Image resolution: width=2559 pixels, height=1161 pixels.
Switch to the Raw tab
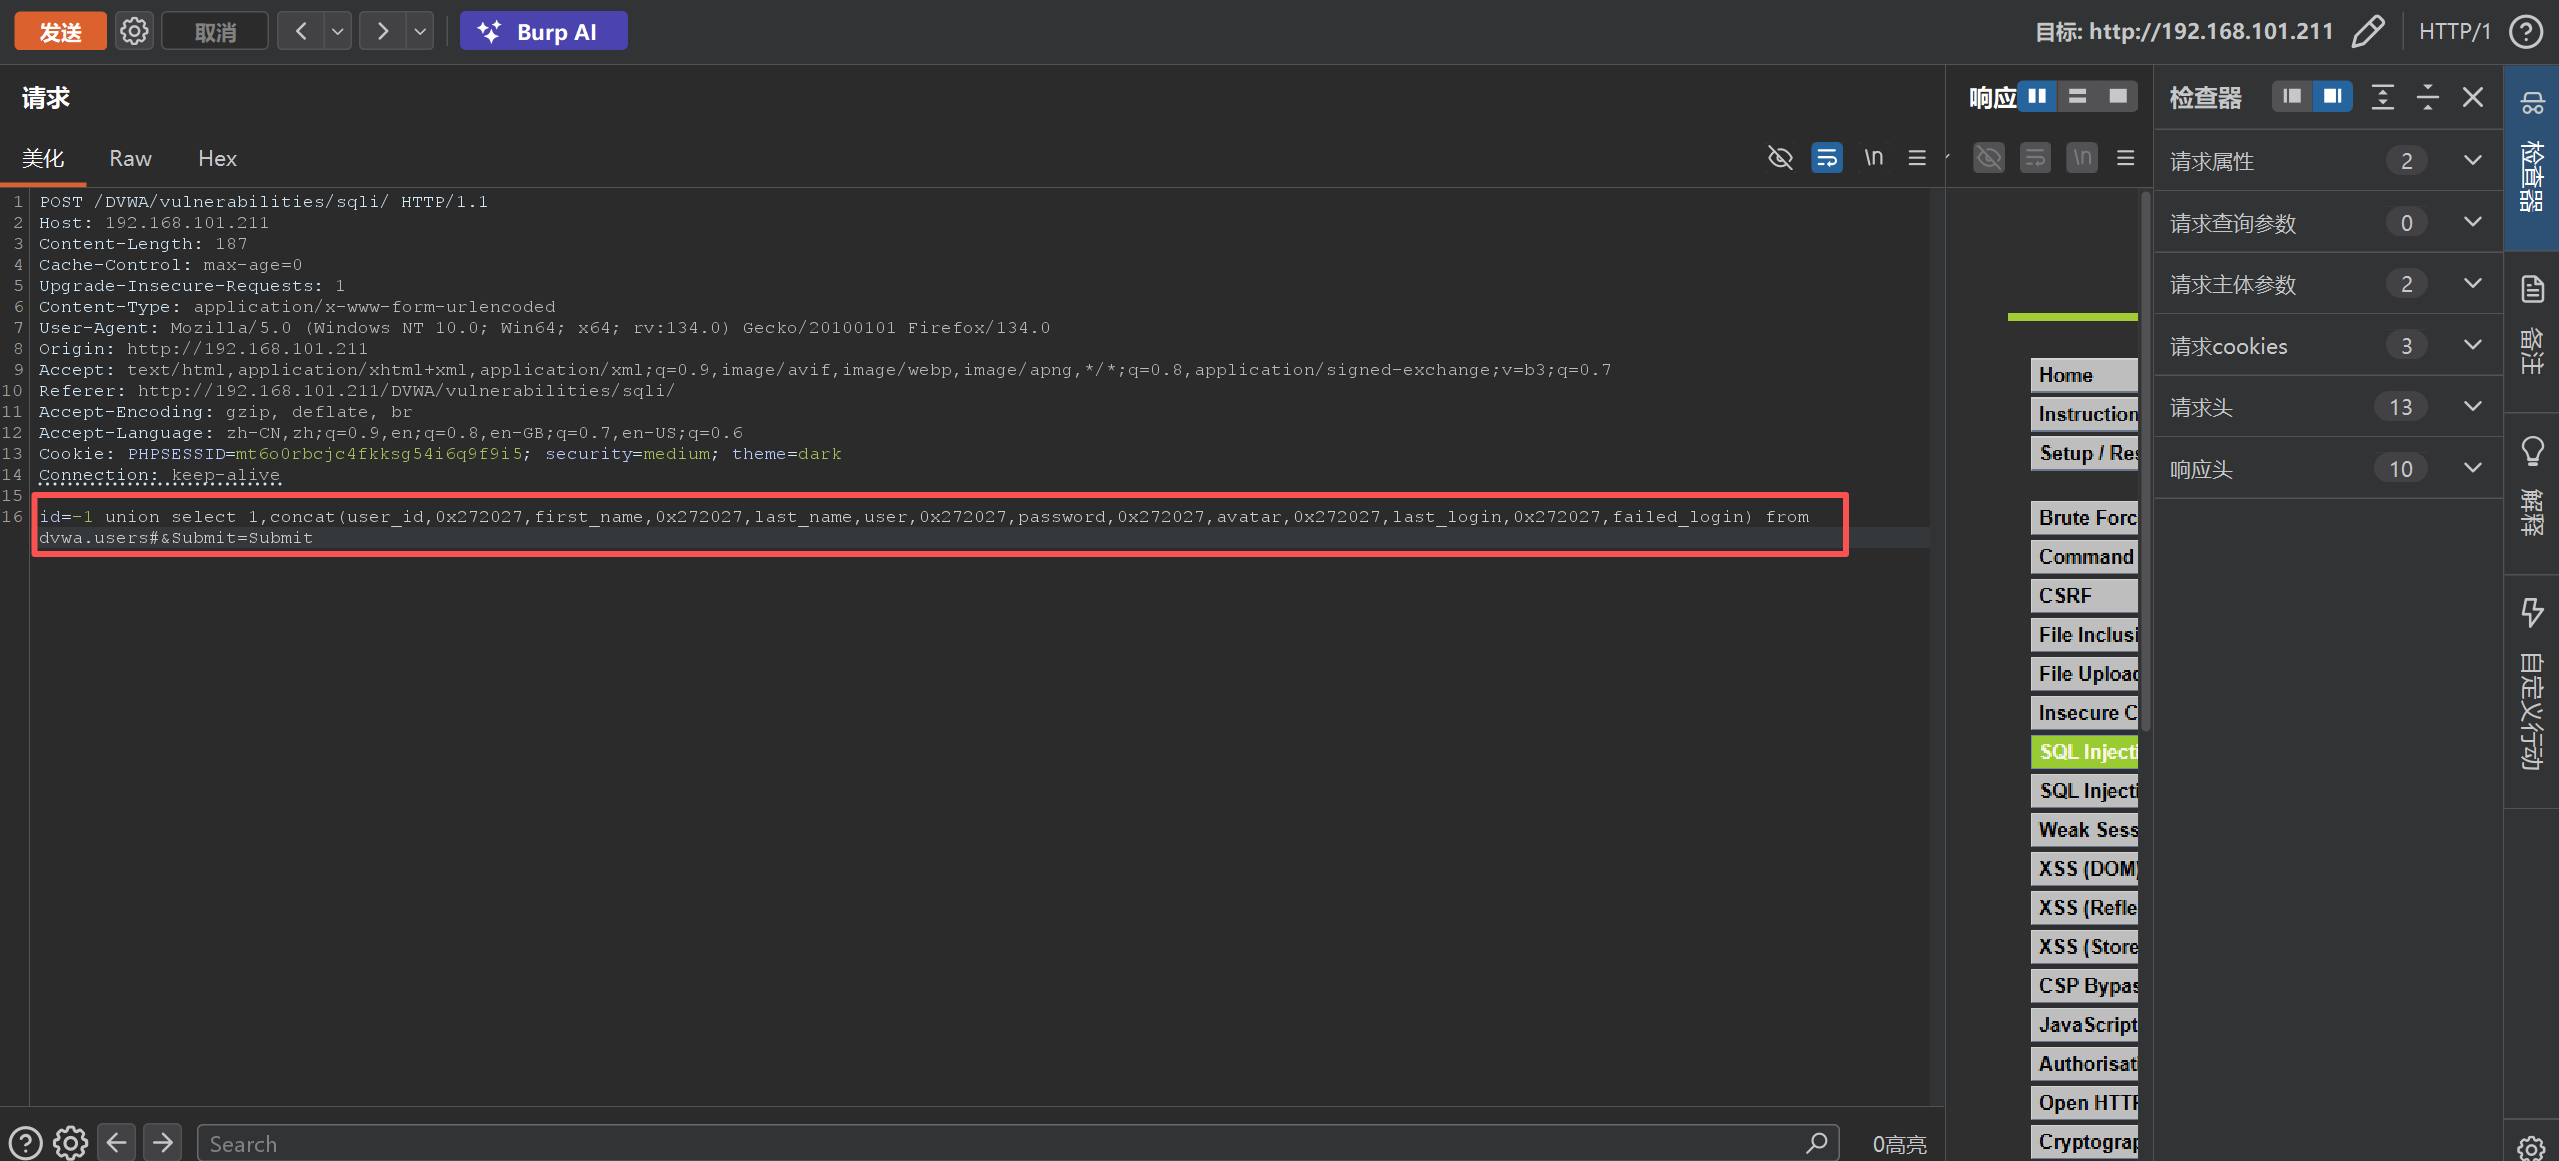(x=130, y=158)
